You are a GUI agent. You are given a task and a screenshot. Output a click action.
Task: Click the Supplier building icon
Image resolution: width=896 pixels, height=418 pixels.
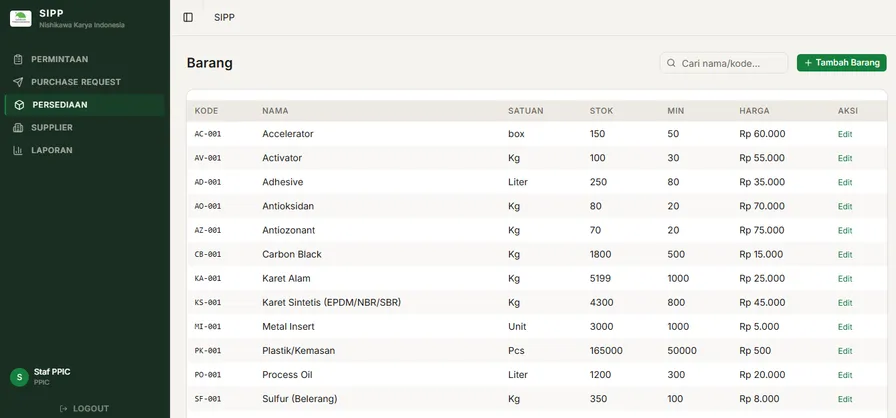pos(18,128)
